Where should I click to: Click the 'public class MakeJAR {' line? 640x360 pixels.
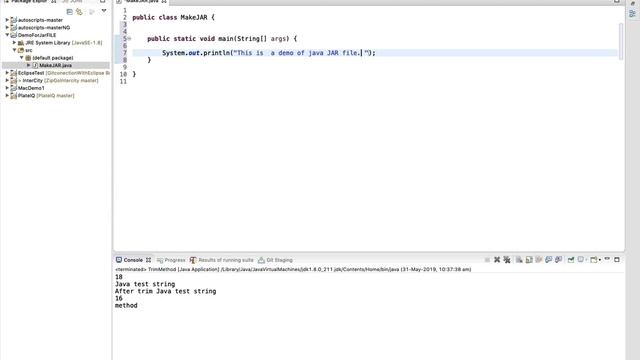(173, 18)
